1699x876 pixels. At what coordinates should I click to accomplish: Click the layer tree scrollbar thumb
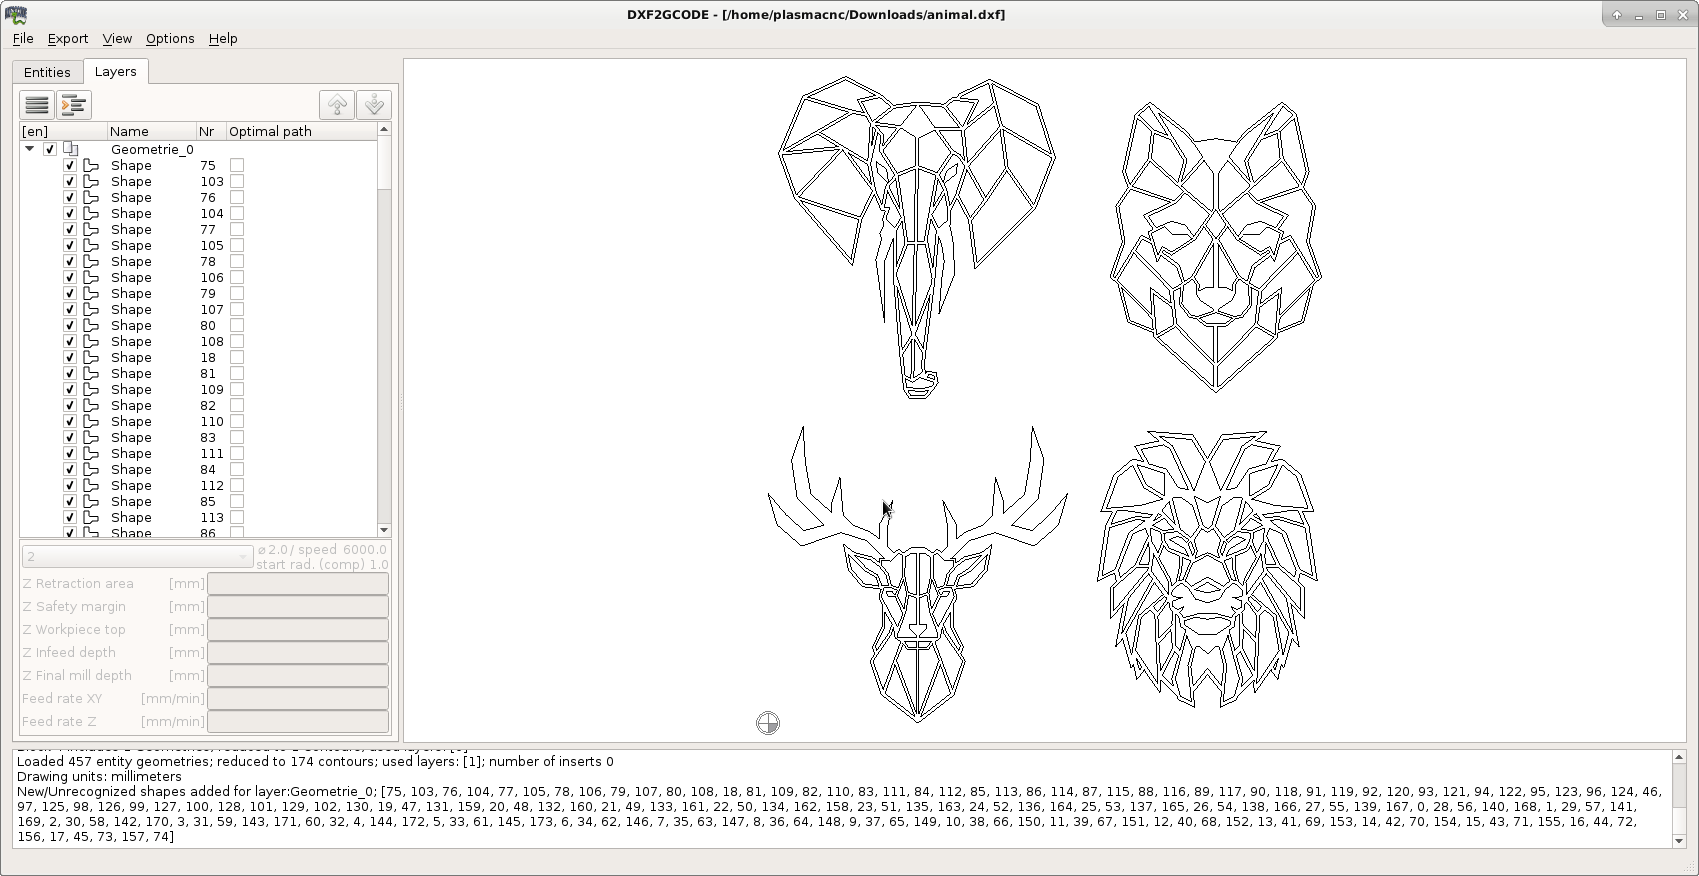point(384,162)
